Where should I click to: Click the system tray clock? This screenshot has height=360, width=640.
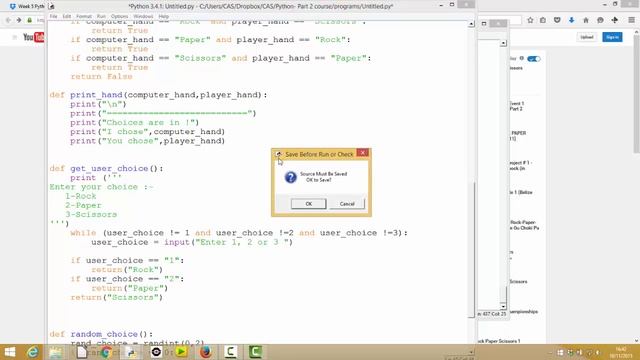[x=621, y=353]
